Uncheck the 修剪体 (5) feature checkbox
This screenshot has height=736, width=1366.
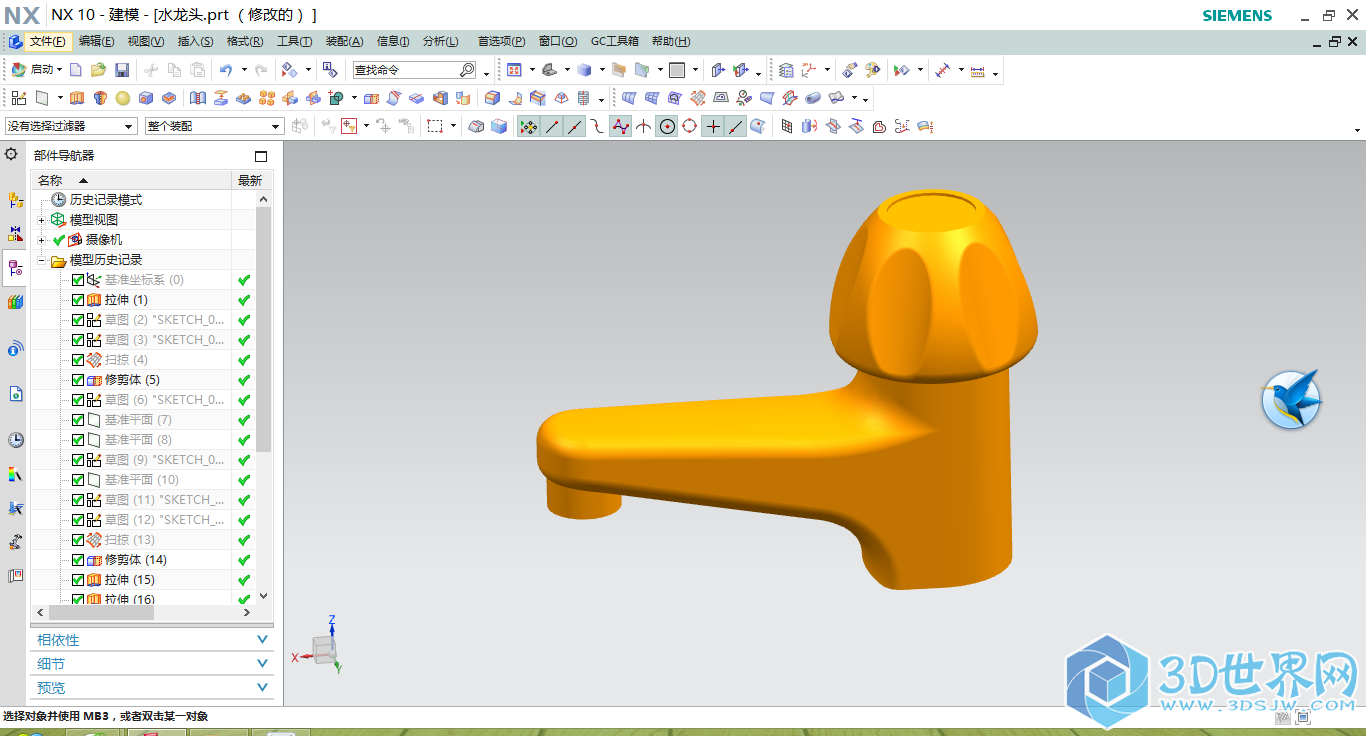coord(78,380)
